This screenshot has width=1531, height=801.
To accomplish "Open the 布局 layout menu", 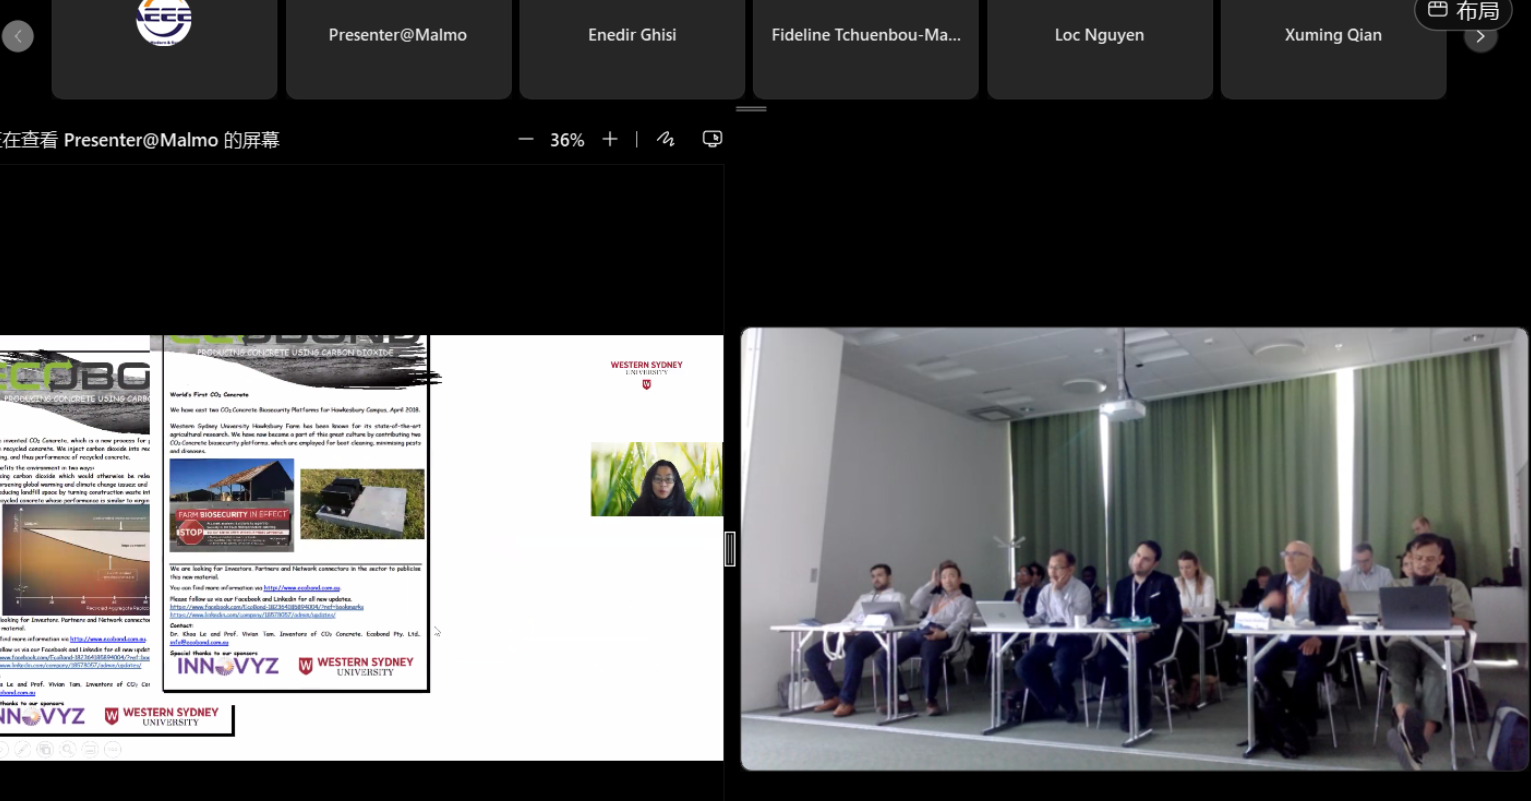I will [x=1464, y=12].
